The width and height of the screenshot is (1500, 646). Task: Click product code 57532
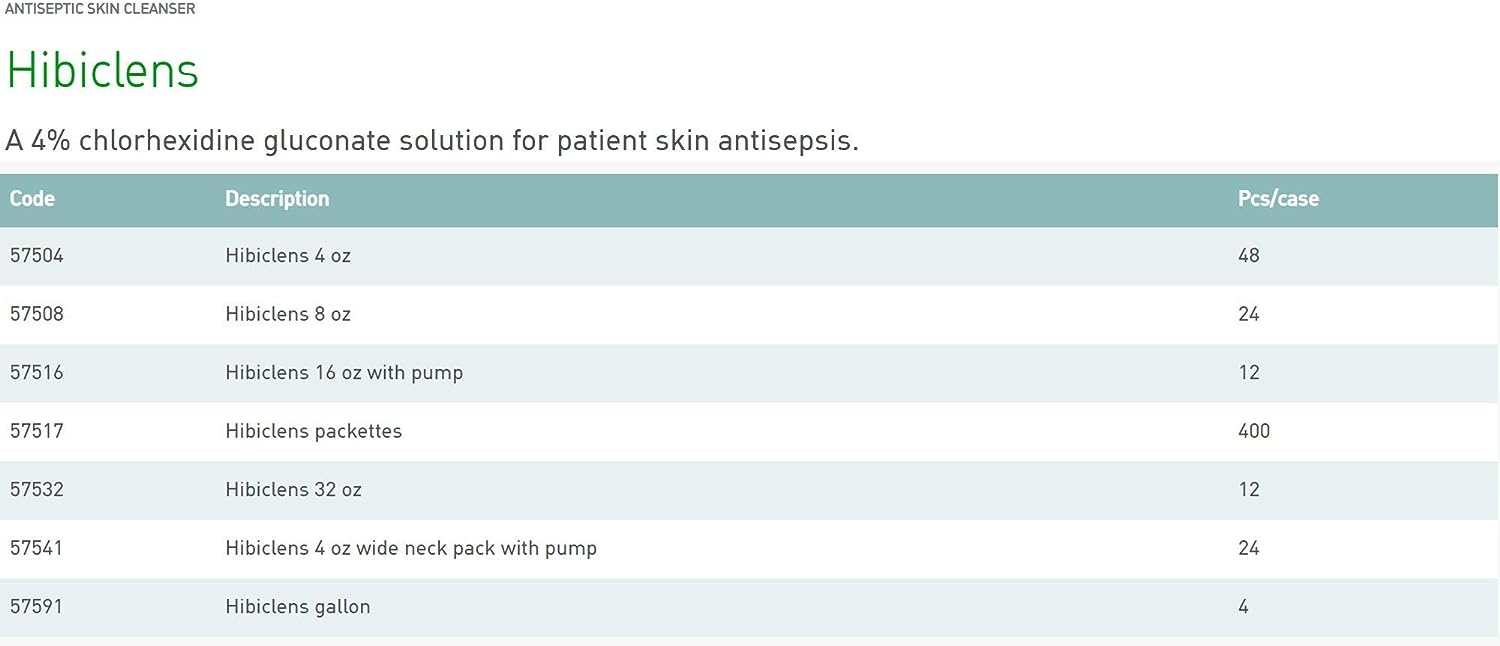click(x=37, y=490)
